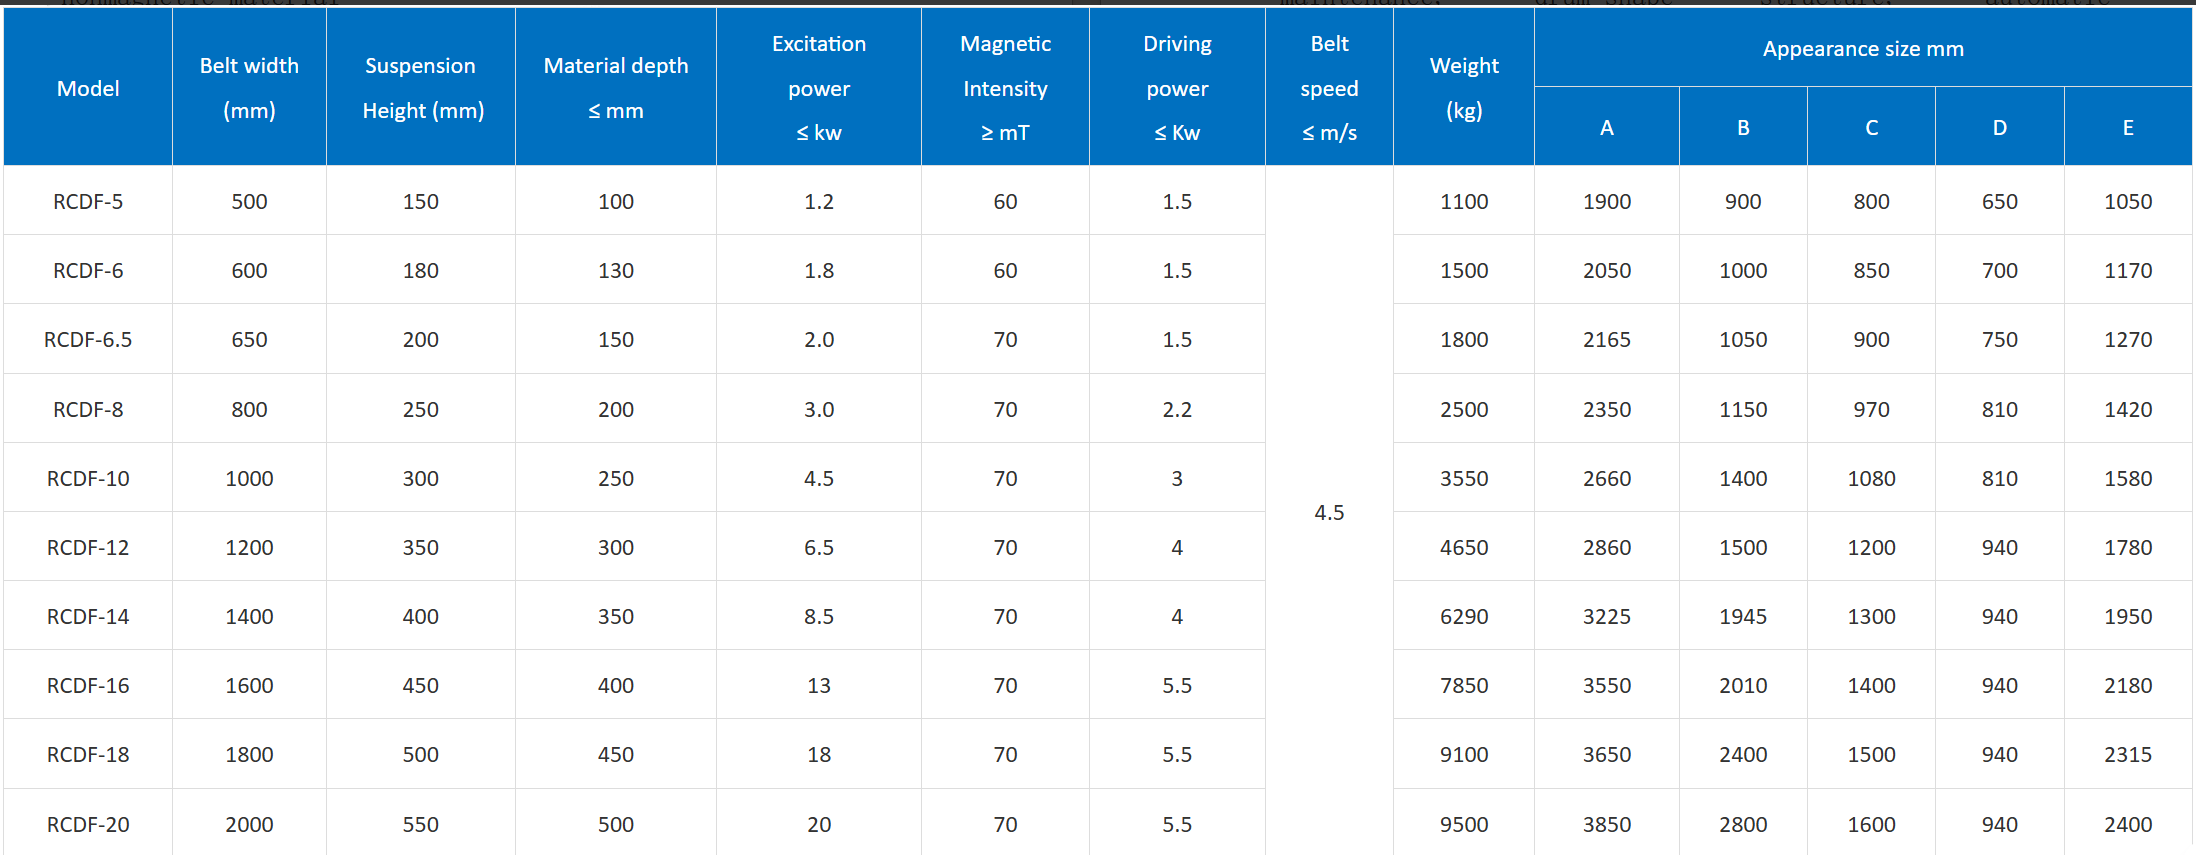Click the Suspension Height (mm) header
This screenshot has width=2196, height=855.
point(421,88)
